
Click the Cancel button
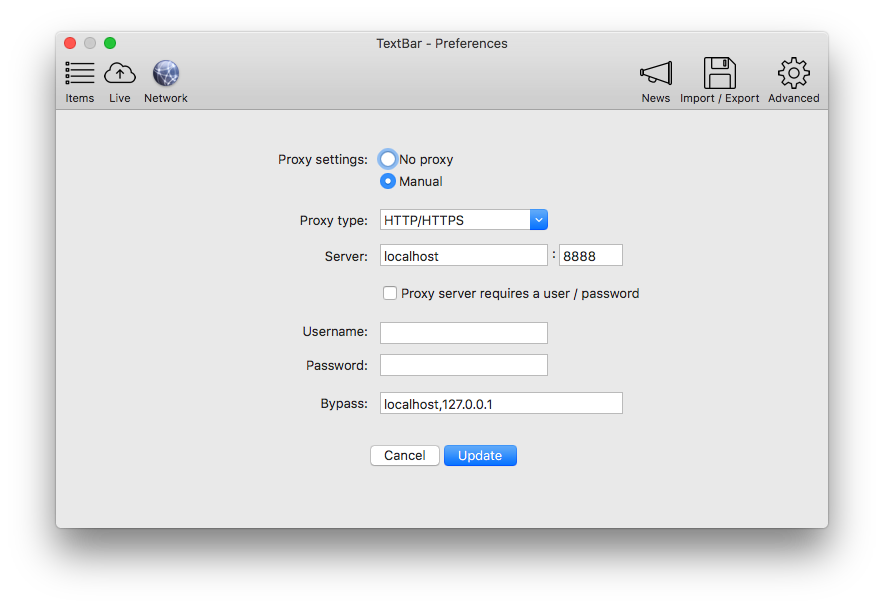coord(405,456)
